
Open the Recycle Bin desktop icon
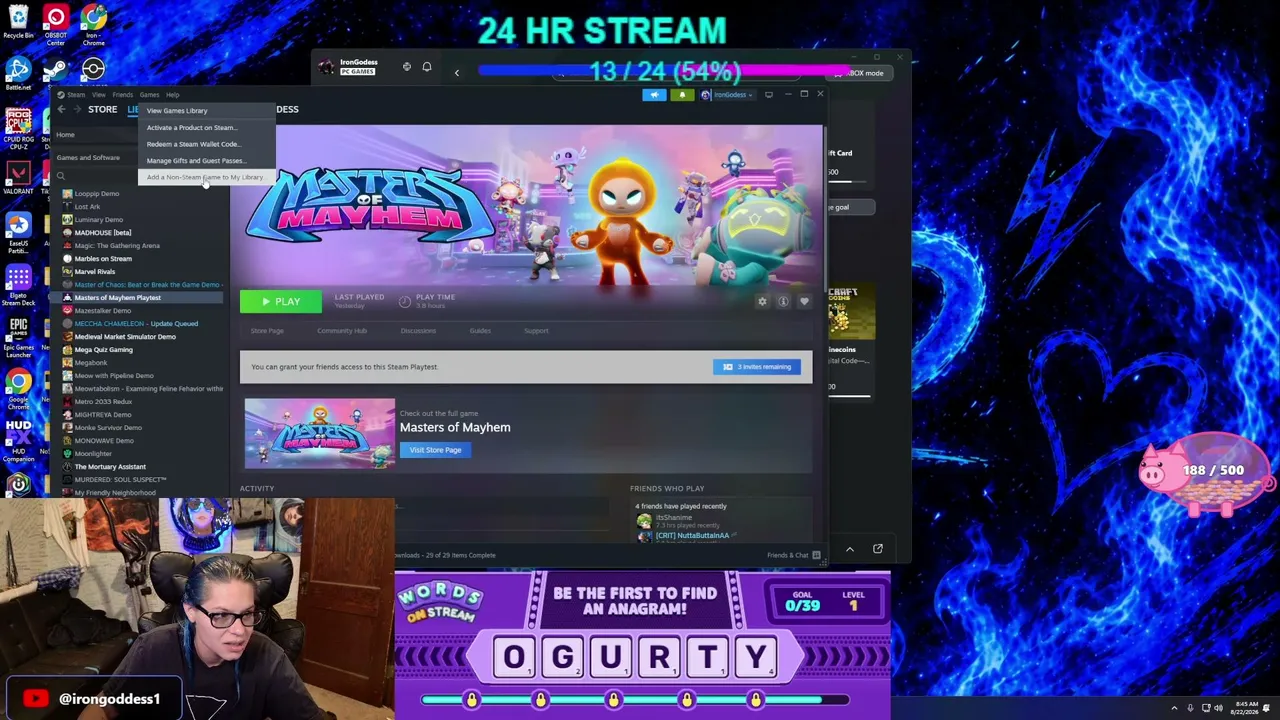click(x=18, y=22)
